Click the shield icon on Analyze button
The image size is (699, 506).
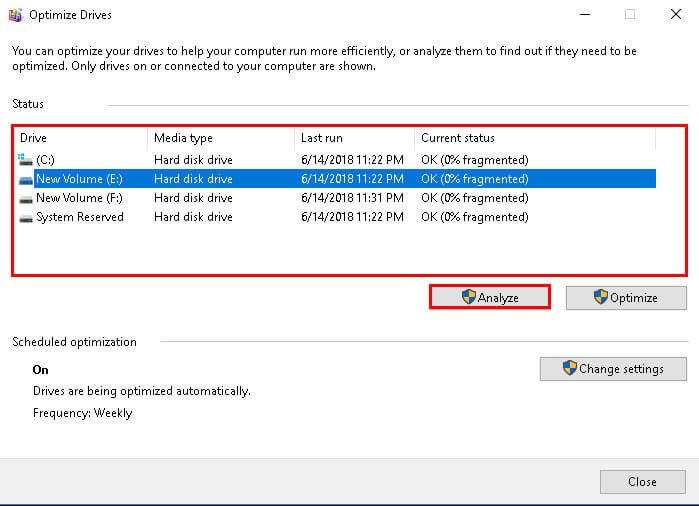click(468, 297)
